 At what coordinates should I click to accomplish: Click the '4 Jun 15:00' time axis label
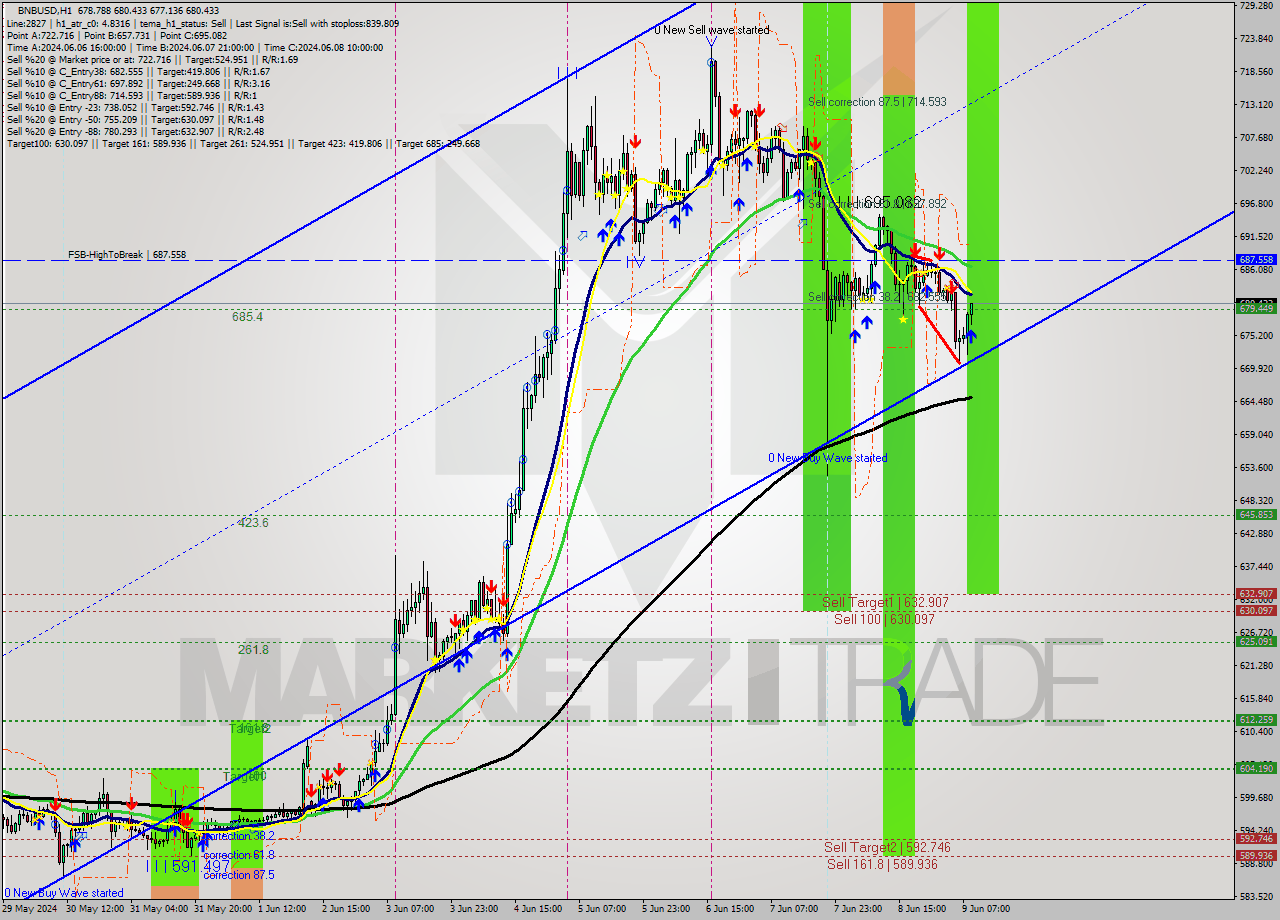click(538, 909)
